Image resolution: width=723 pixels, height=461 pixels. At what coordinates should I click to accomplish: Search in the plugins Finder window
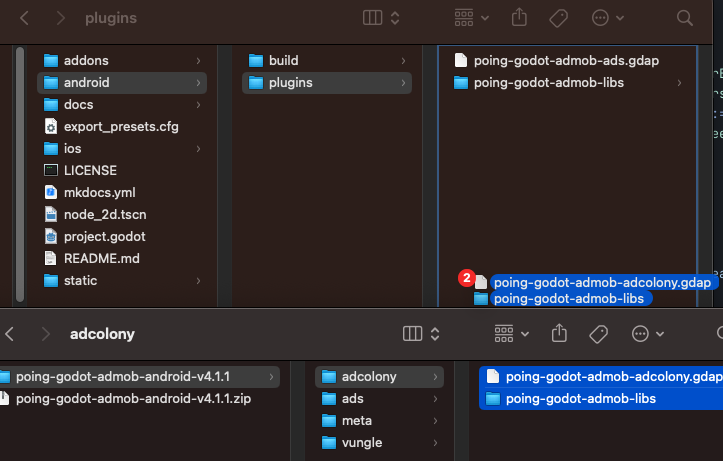coord(685,18)
